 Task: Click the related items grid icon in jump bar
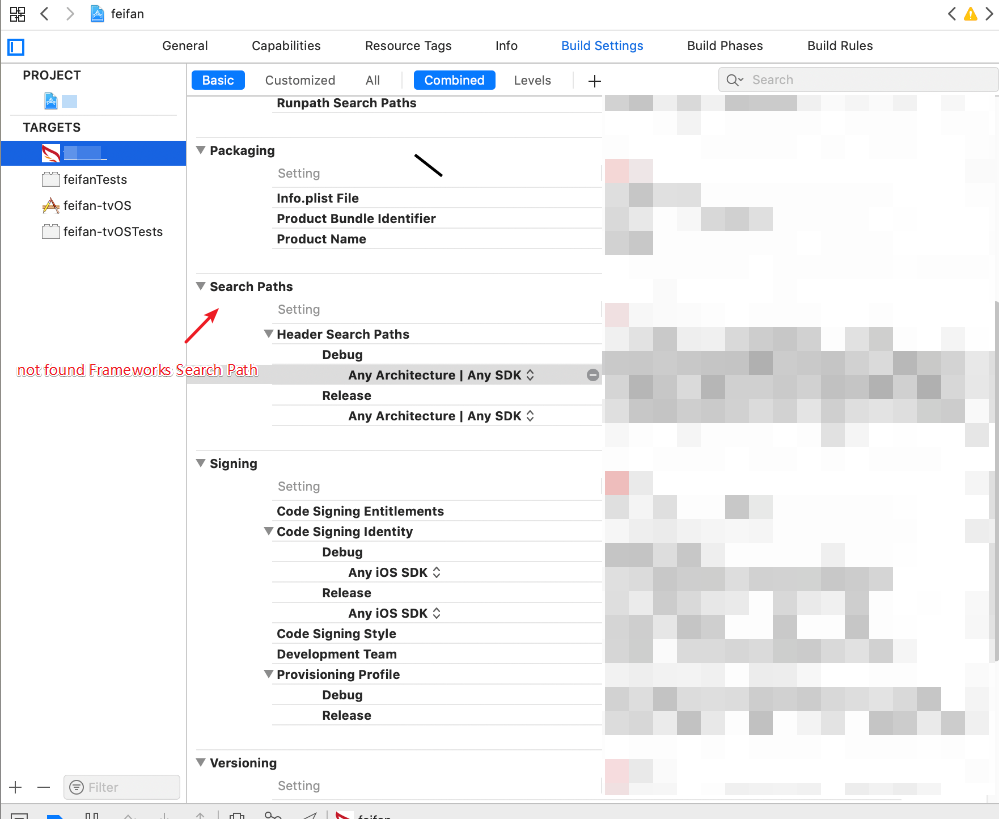(x=16, y=13)
